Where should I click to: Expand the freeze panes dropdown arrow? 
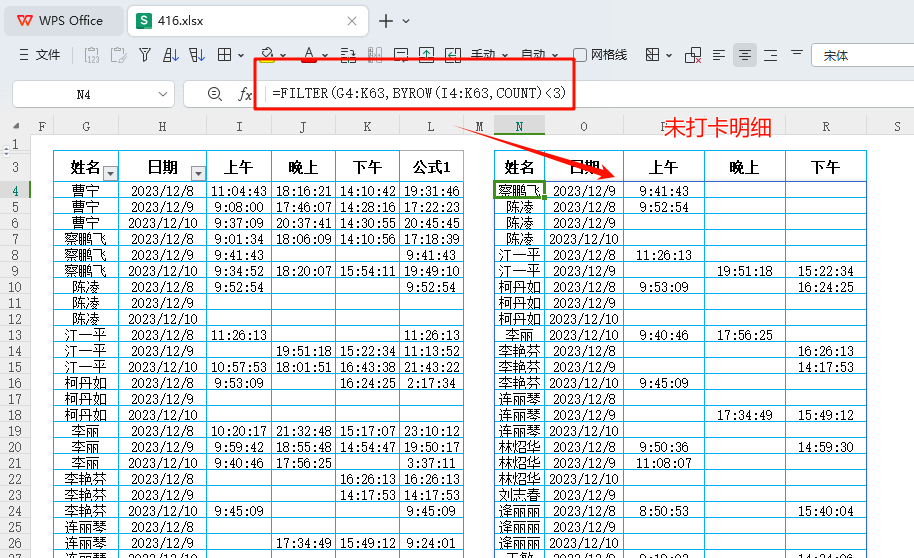669,55
